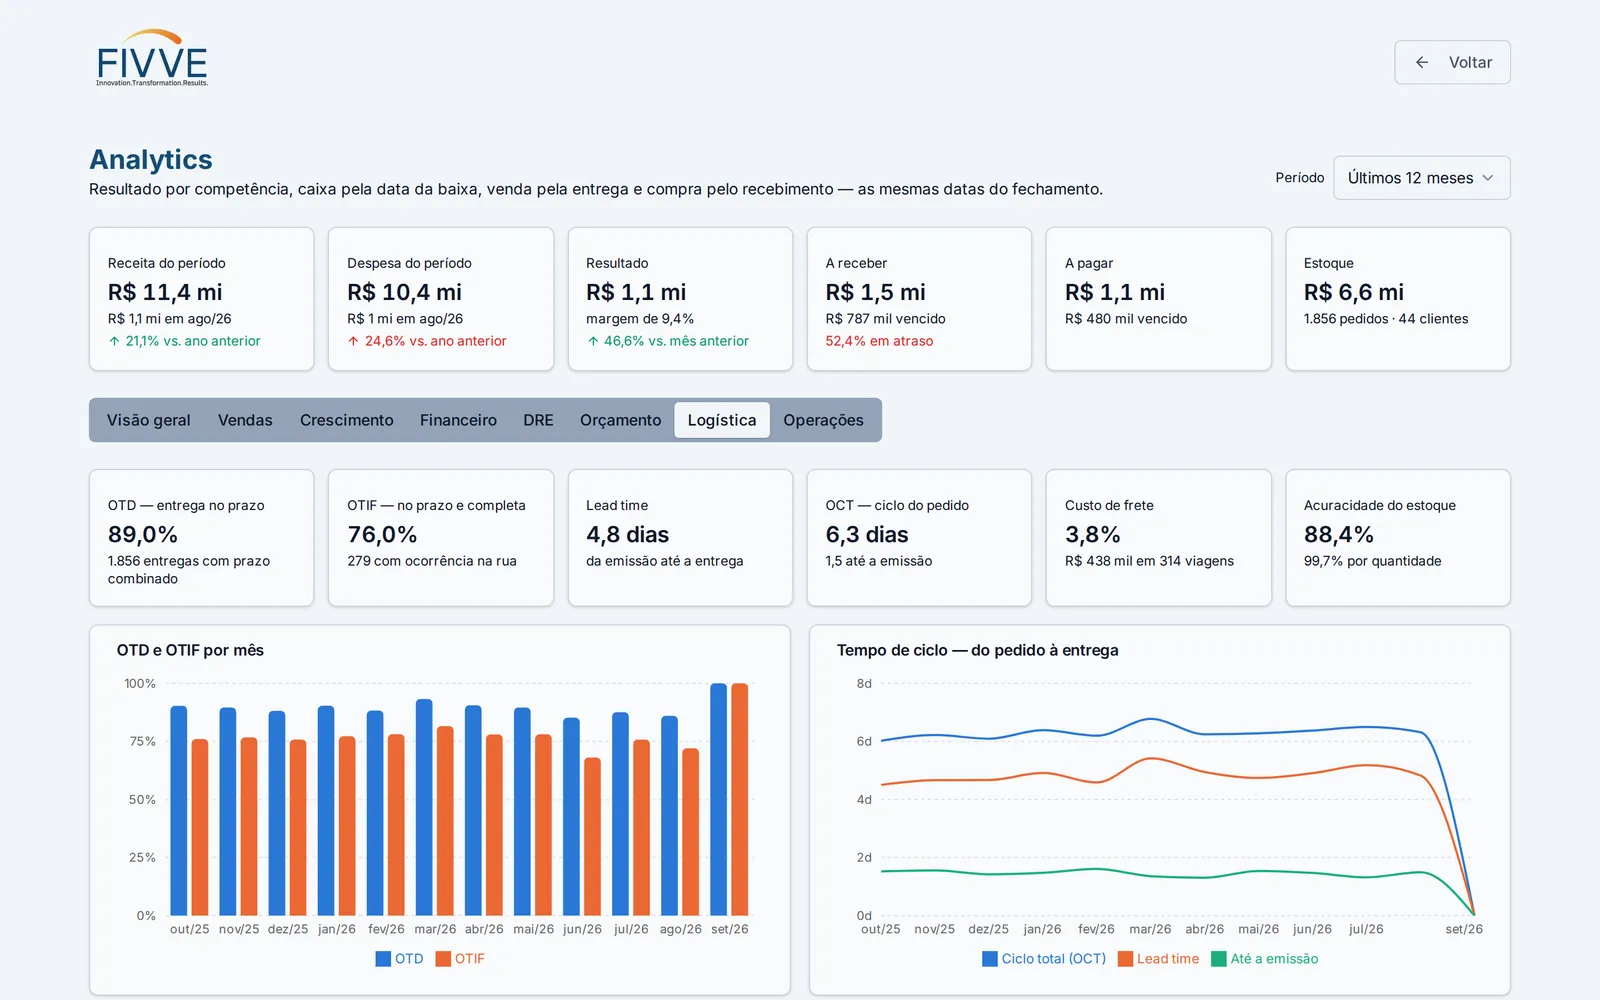Click the set/26 axis label in line chart
The height and width of the screenshot is (1000, 1600).
1464,929
